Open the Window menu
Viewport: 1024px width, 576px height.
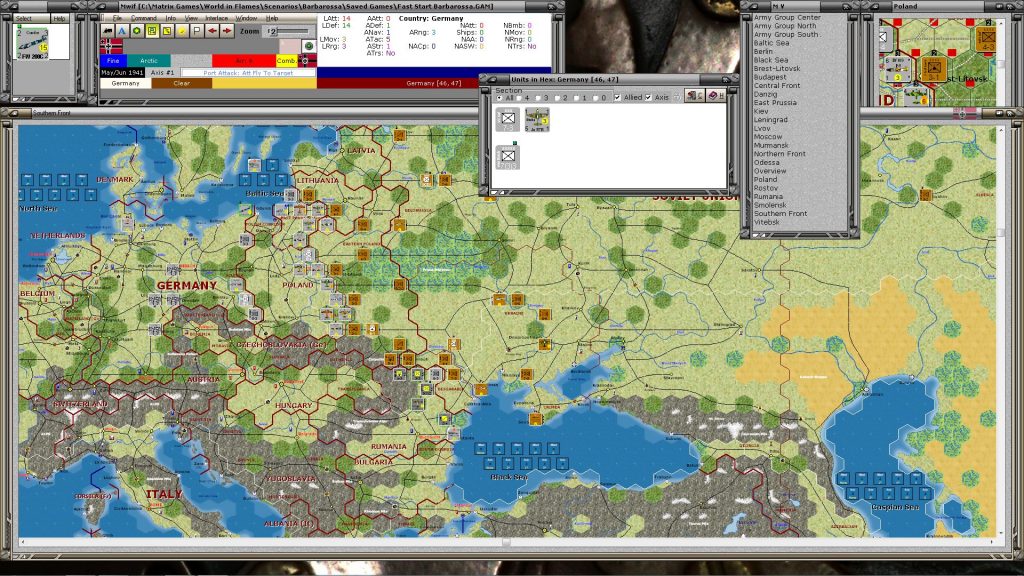(246, 18)
